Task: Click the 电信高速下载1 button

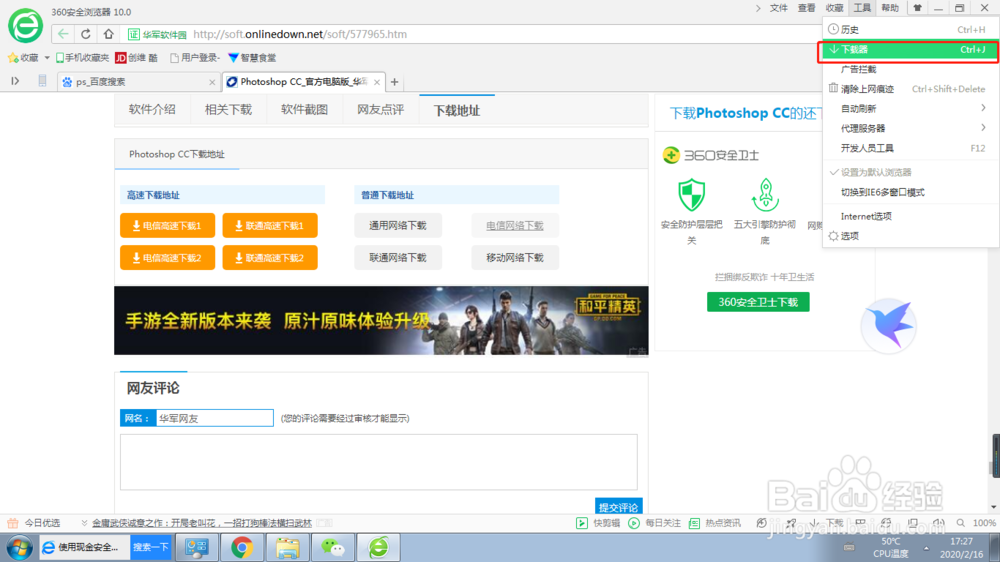Action: (167, 225)
